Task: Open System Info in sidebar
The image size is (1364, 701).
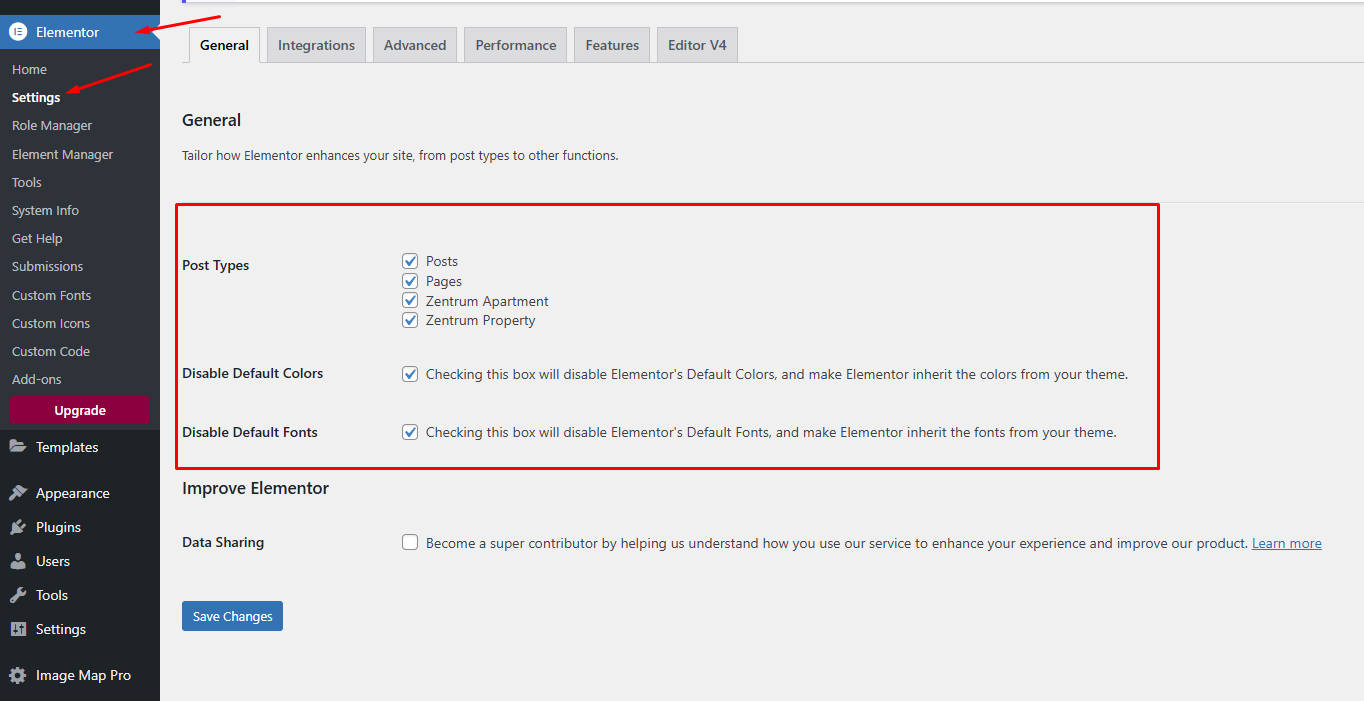Action: point(45,210)
